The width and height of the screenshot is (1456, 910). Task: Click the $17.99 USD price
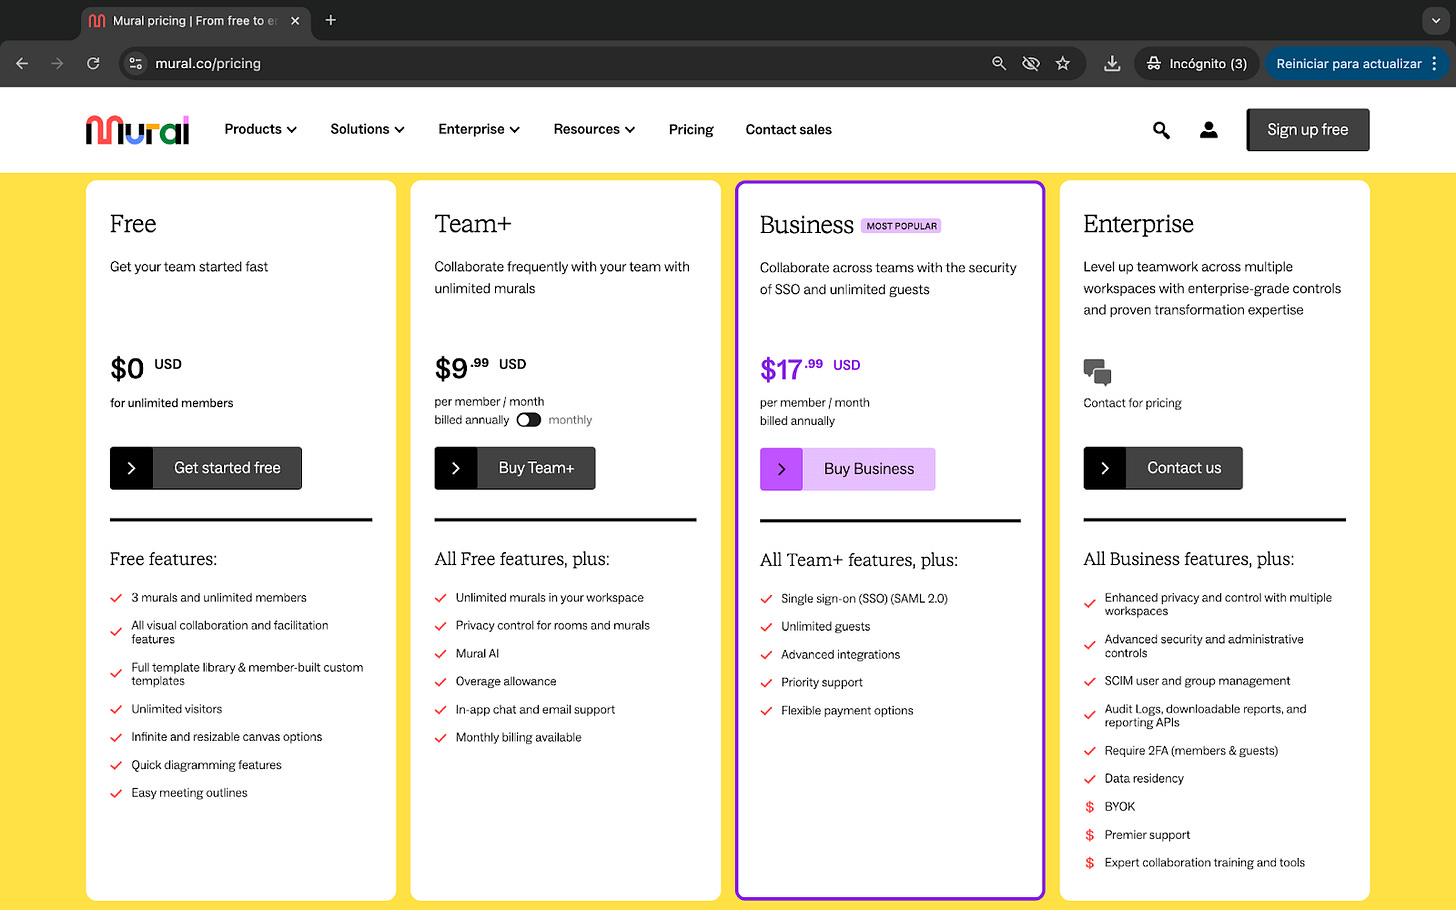810,369
